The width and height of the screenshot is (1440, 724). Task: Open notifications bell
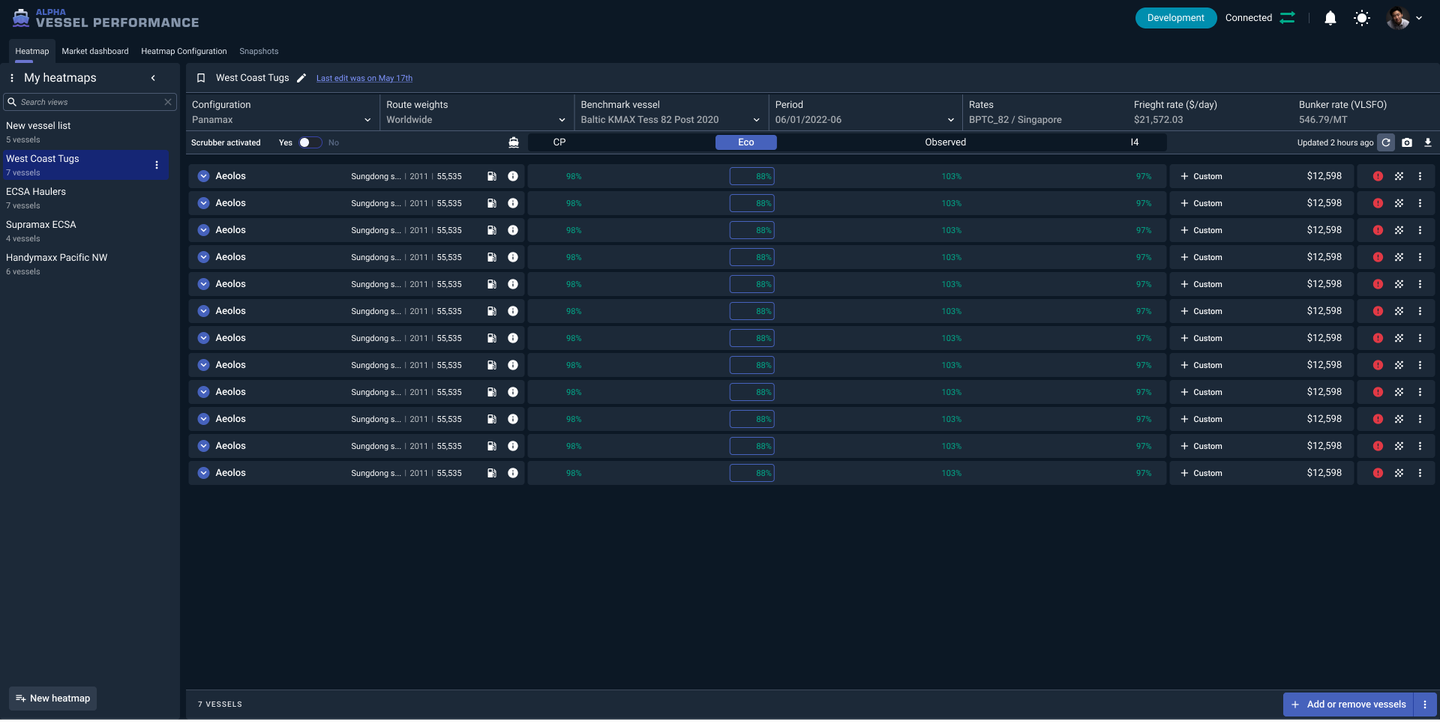click(1330, 18)
